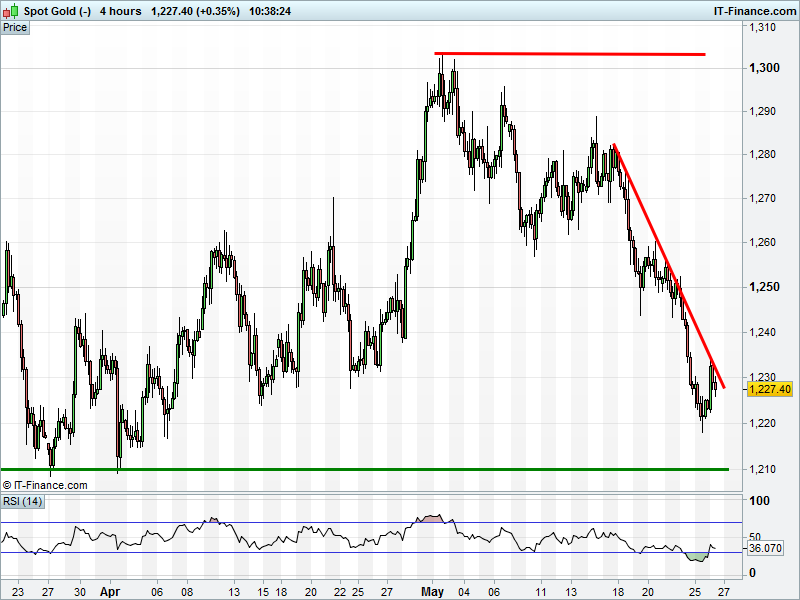800x600 pixels.
Task: Click the 'Apr' month label on the time axis
Action: (110, 592)
